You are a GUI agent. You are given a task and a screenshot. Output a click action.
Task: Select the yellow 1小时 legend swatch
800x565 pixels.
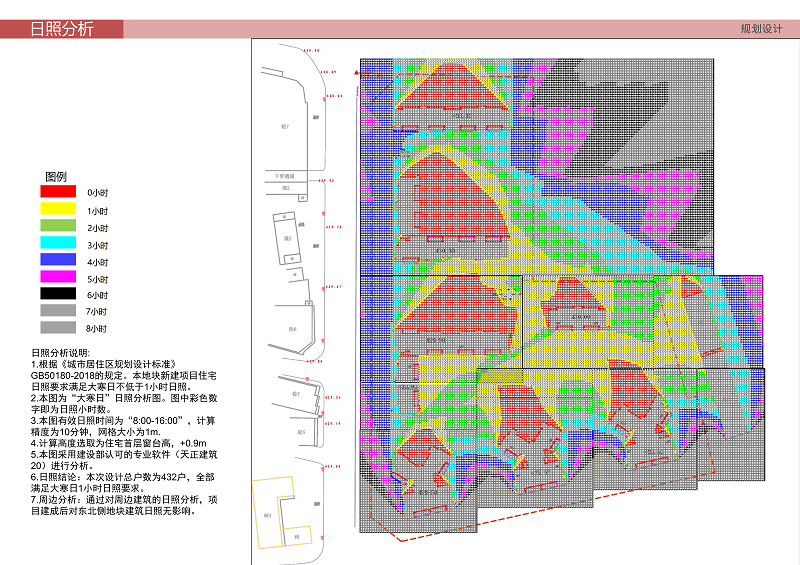point(57,211)
